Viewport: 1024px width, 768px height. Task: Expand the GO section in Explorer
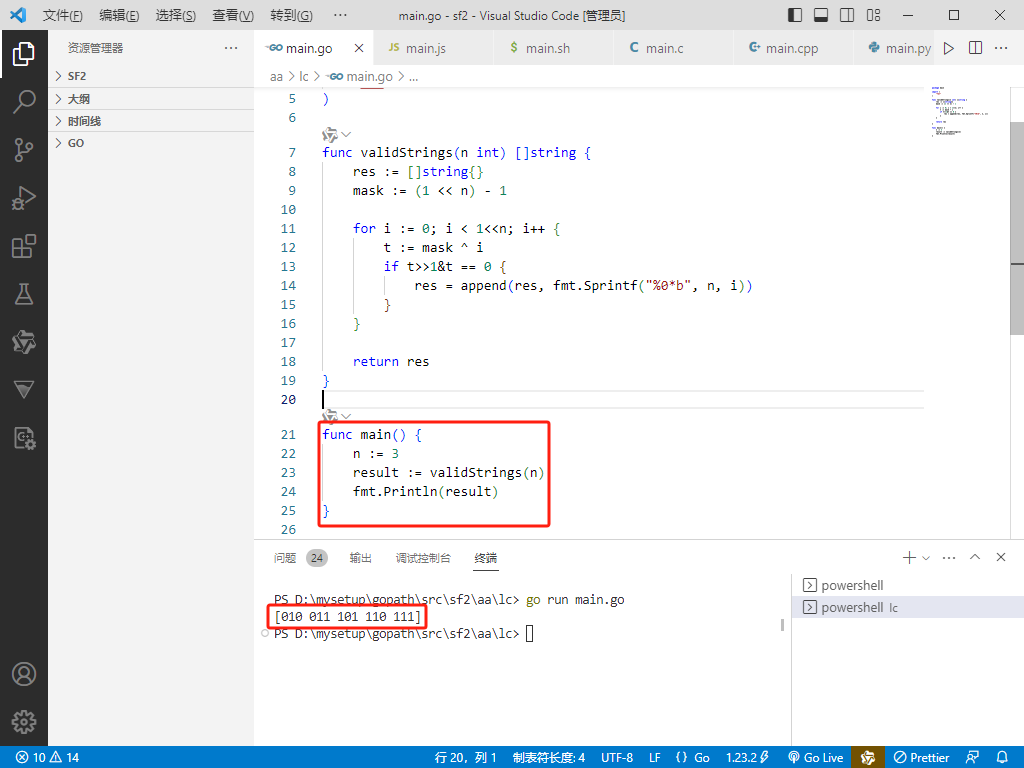click(x=151, y=143)
